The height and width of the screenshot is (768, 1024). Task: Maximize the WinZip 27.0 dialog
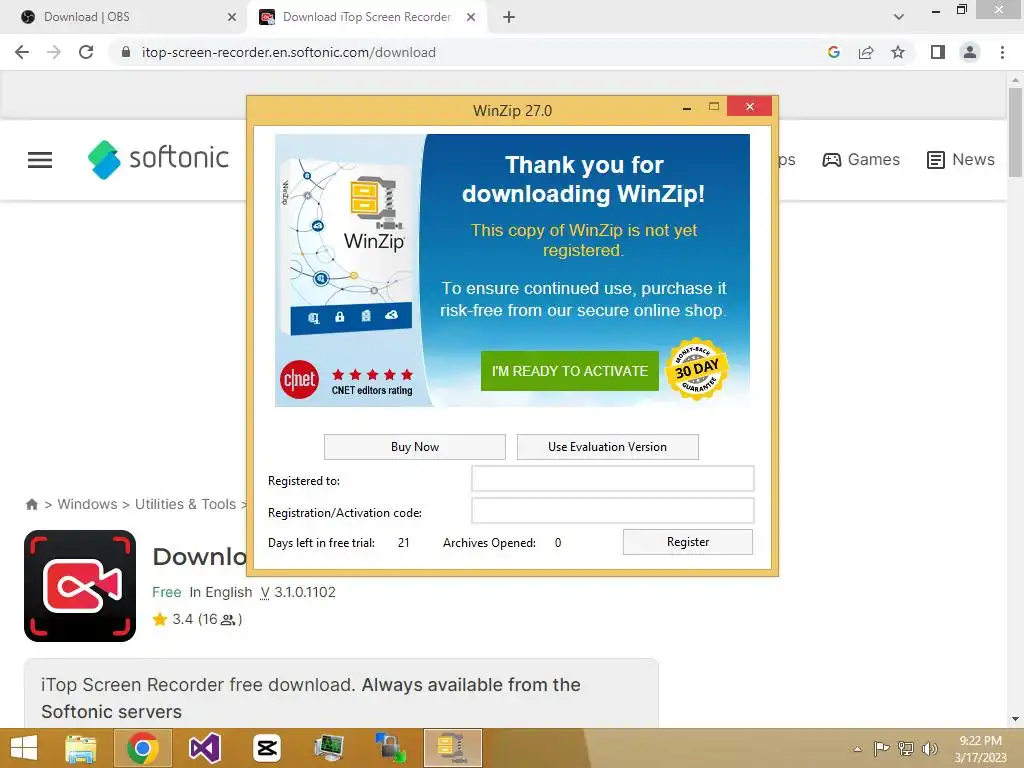coord(714,106)
